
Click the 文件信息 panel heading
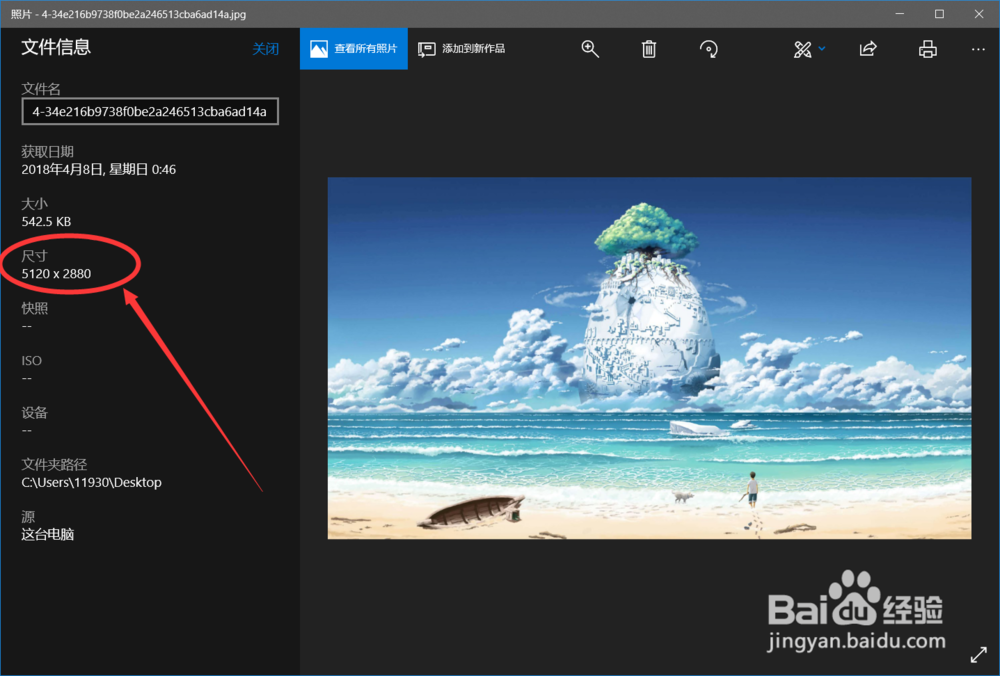(x=56, y=47)
